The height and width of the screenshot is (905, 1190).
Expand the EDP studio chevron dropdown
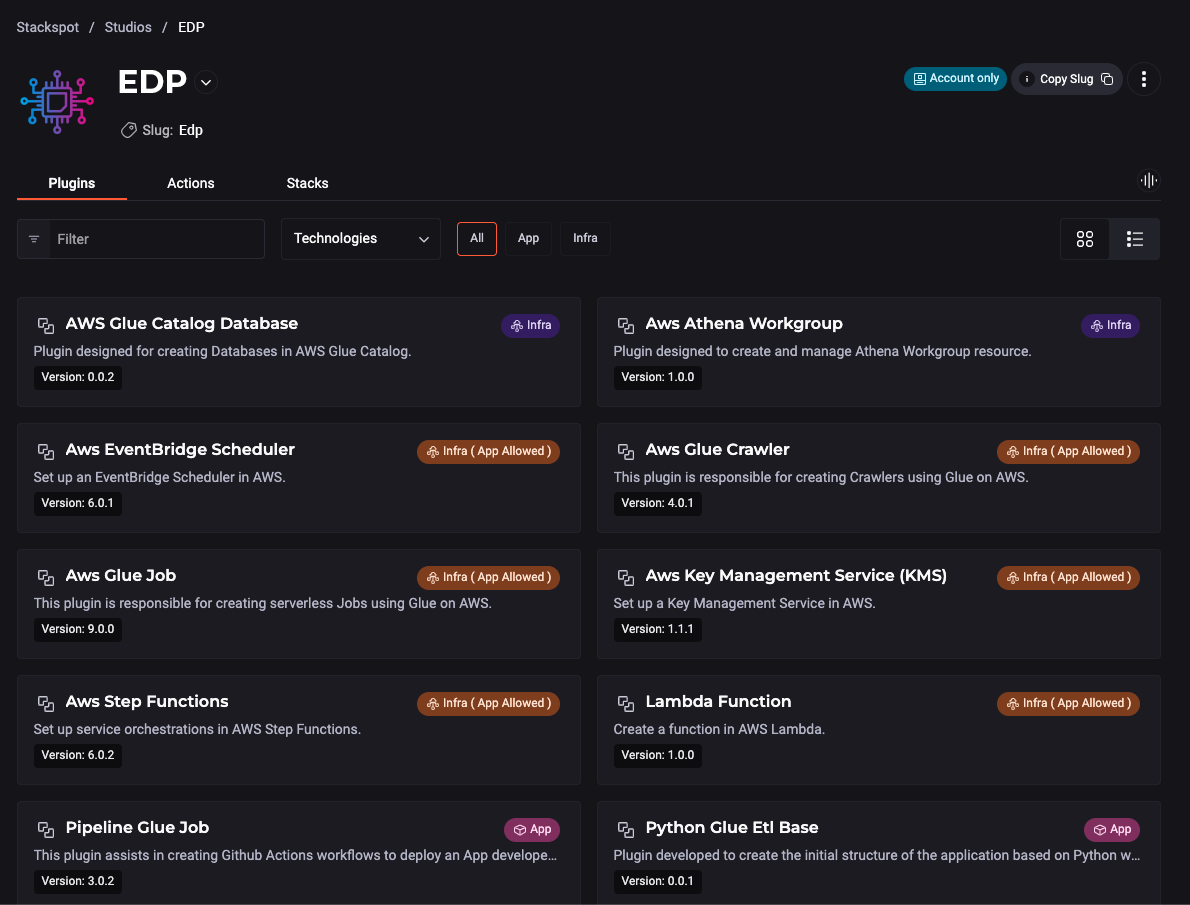point(206,82)
